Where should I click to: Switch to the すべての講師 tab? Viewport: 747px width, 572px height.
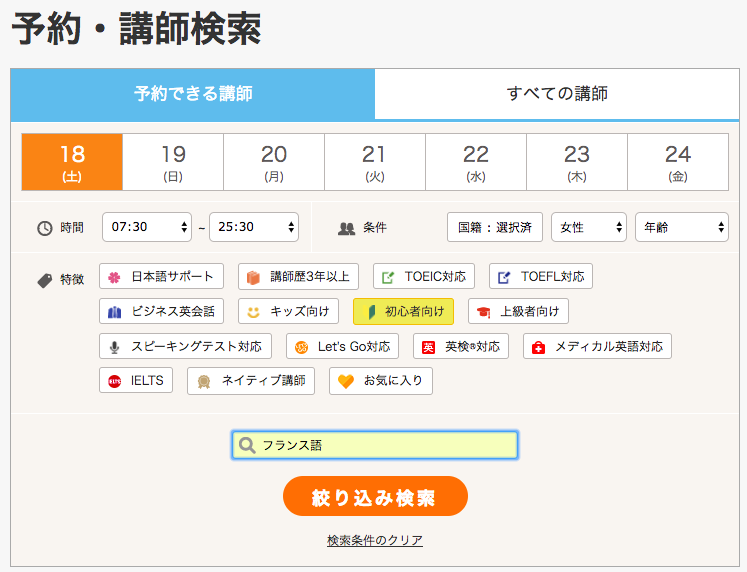pyautogui.click(x=557, y=95)
